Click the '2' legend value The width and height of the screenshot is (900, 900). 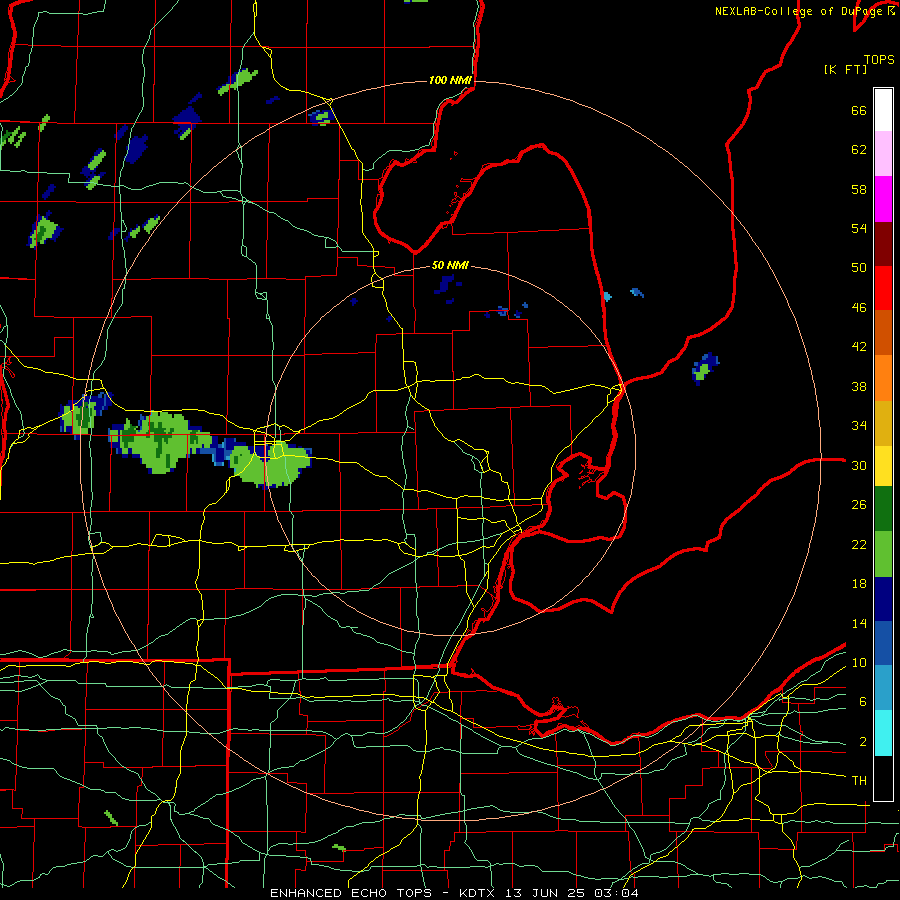coord(862,742)
